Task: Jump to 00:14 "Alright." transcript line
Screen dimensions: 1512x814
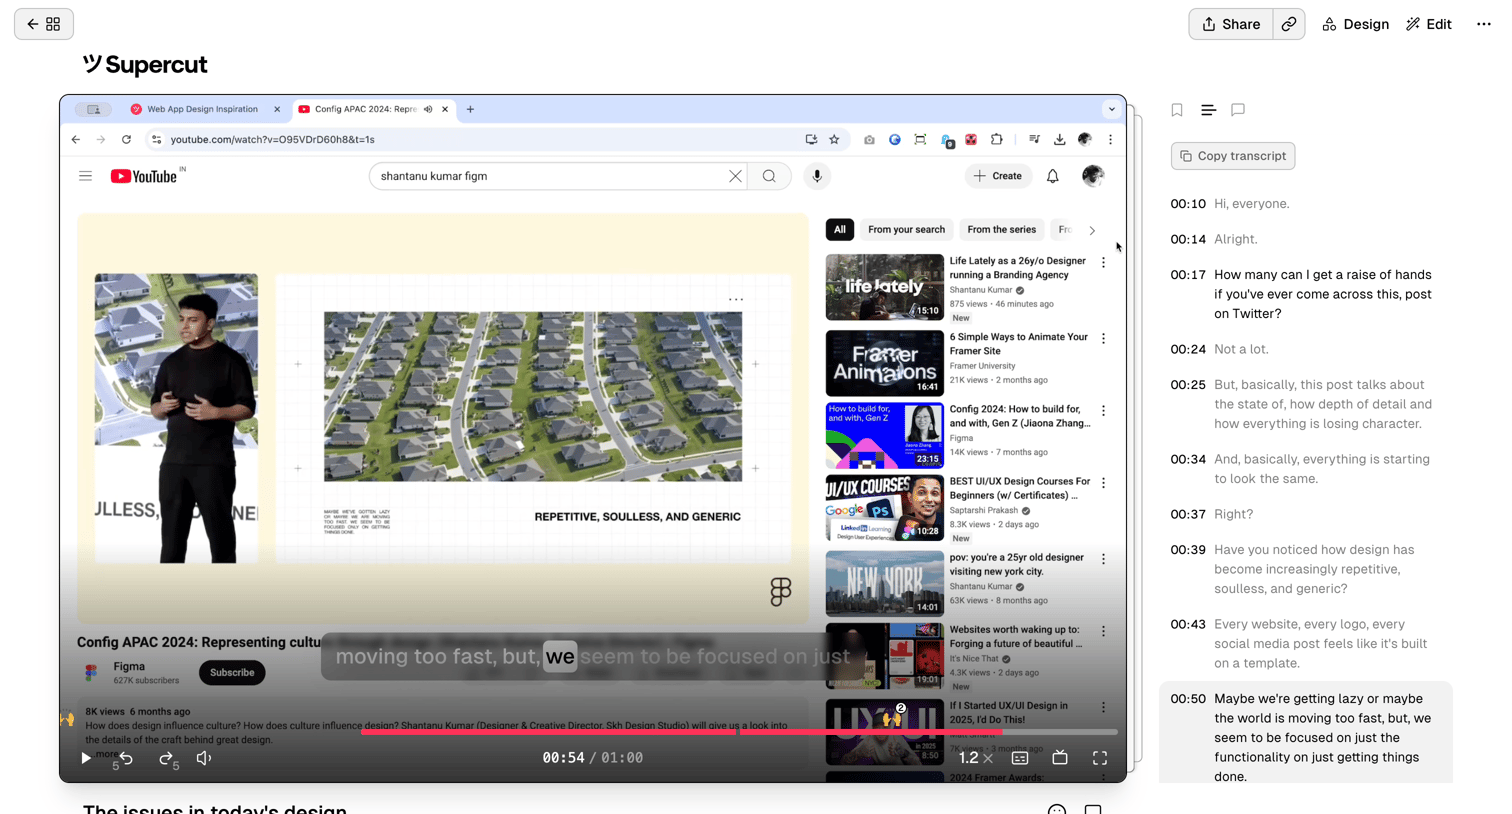Action: pyautogui.click(x=1306, y=240)
